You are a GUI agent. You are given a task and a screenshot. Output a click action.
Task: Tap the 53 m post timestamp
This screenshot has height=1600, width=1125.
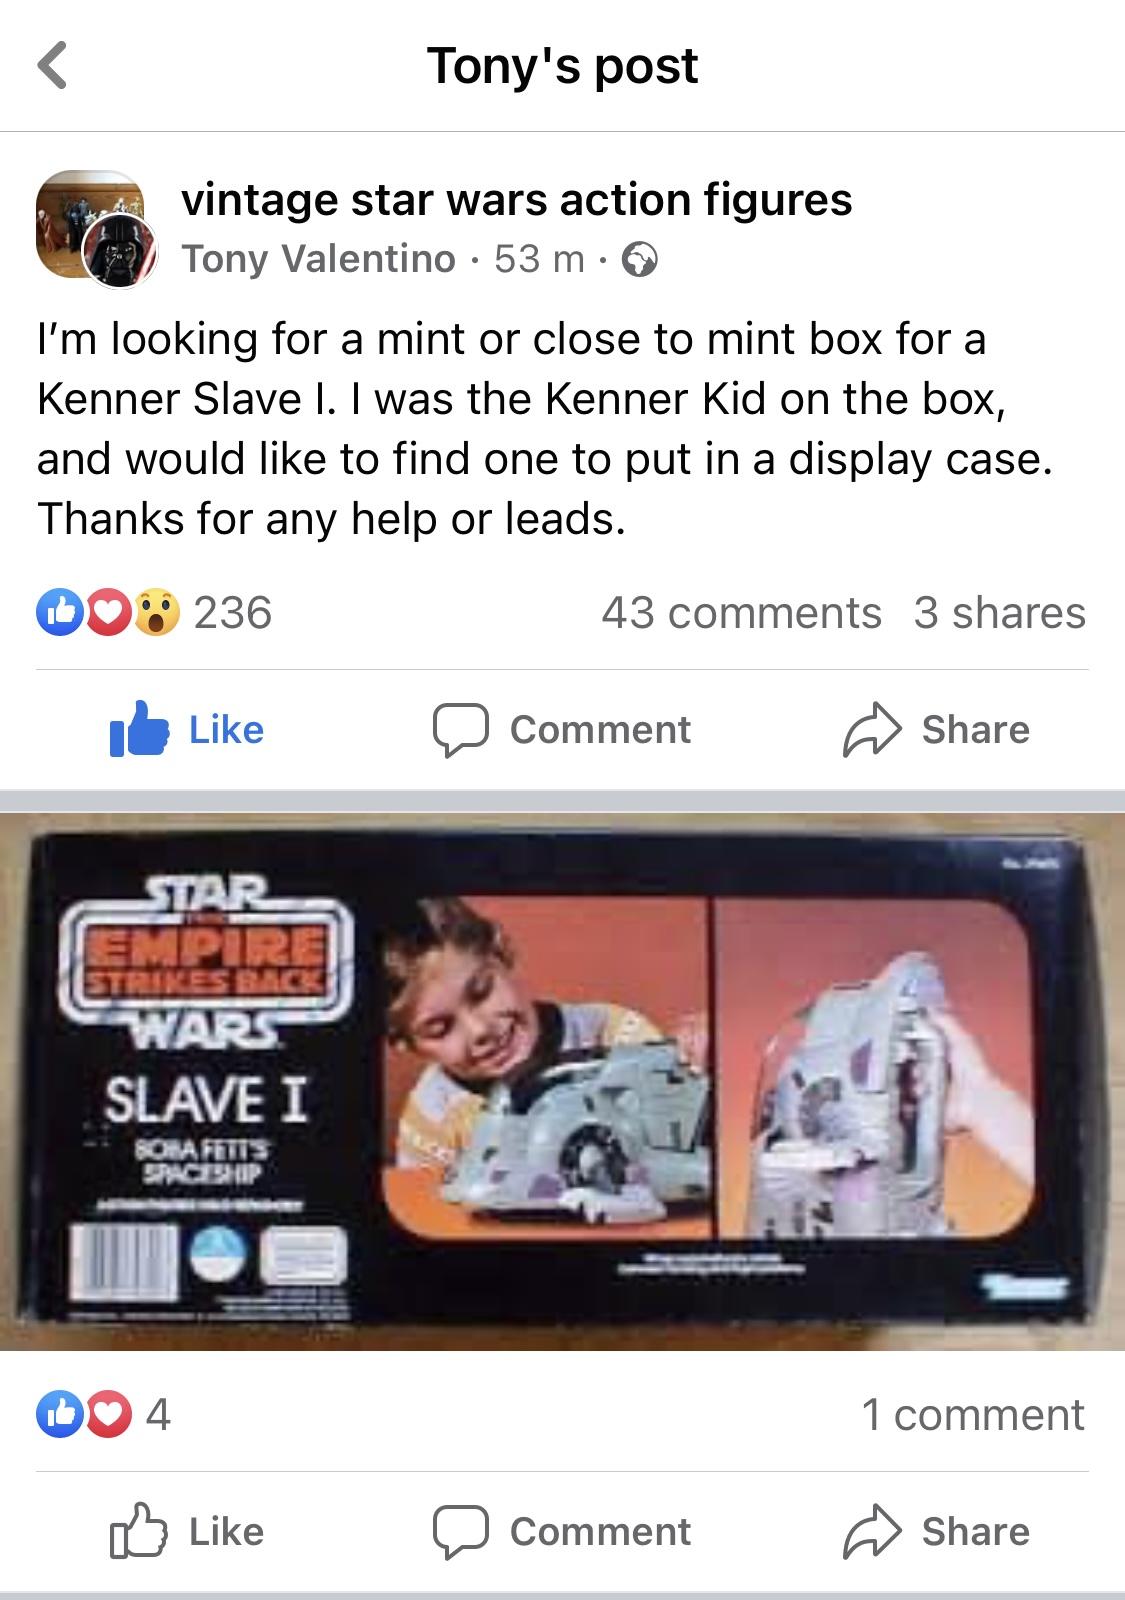pyautogui.click(x=539, y=259)
